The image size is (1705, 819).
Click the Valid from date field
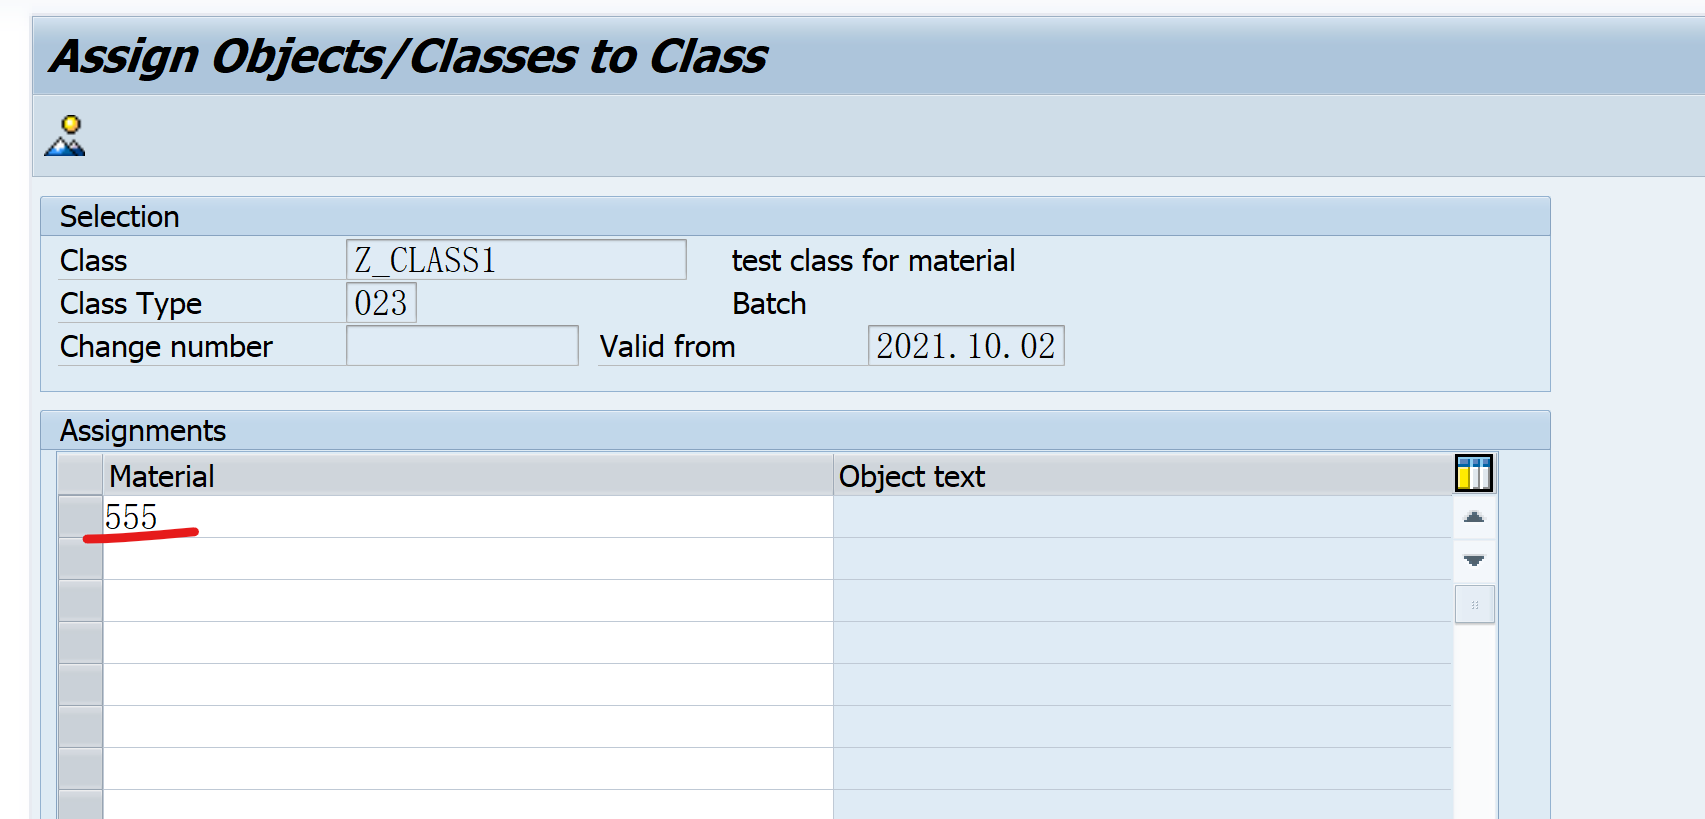pyautogui.click(x=966, y=346)
